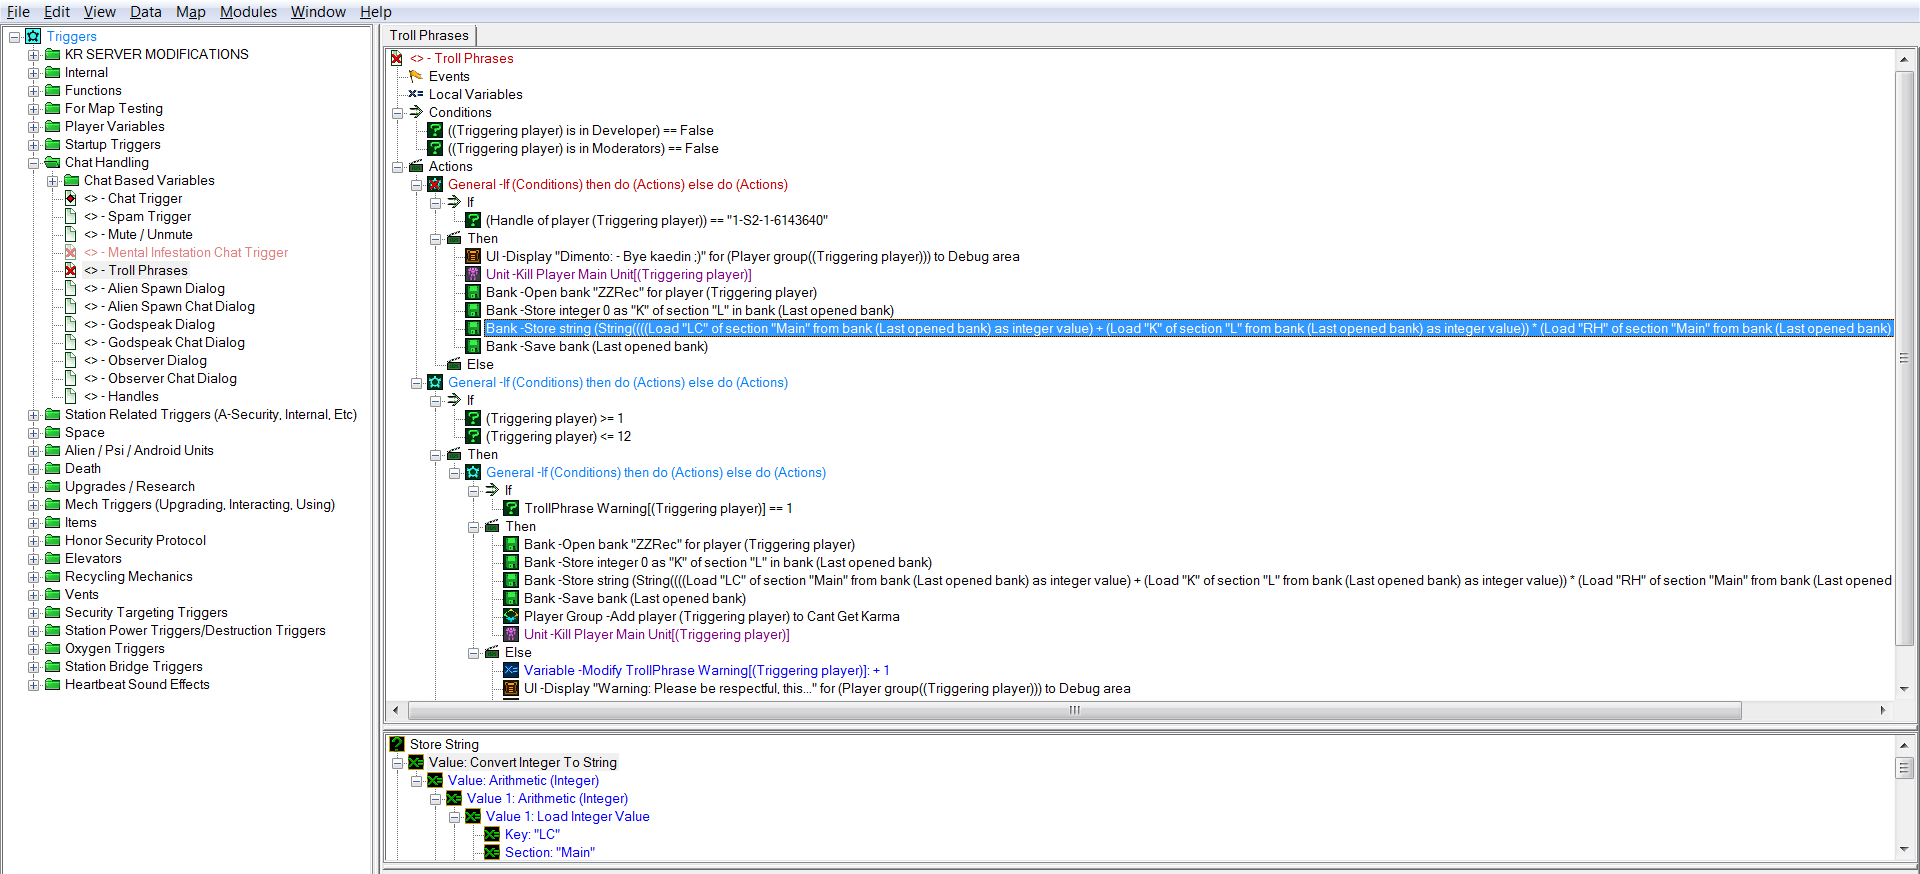Image resolution: width=1920 pixels, height=874 pixels.
Task: Click the Player Group -Add player icon
Action: pyautogui.click(x=511, y=616)
